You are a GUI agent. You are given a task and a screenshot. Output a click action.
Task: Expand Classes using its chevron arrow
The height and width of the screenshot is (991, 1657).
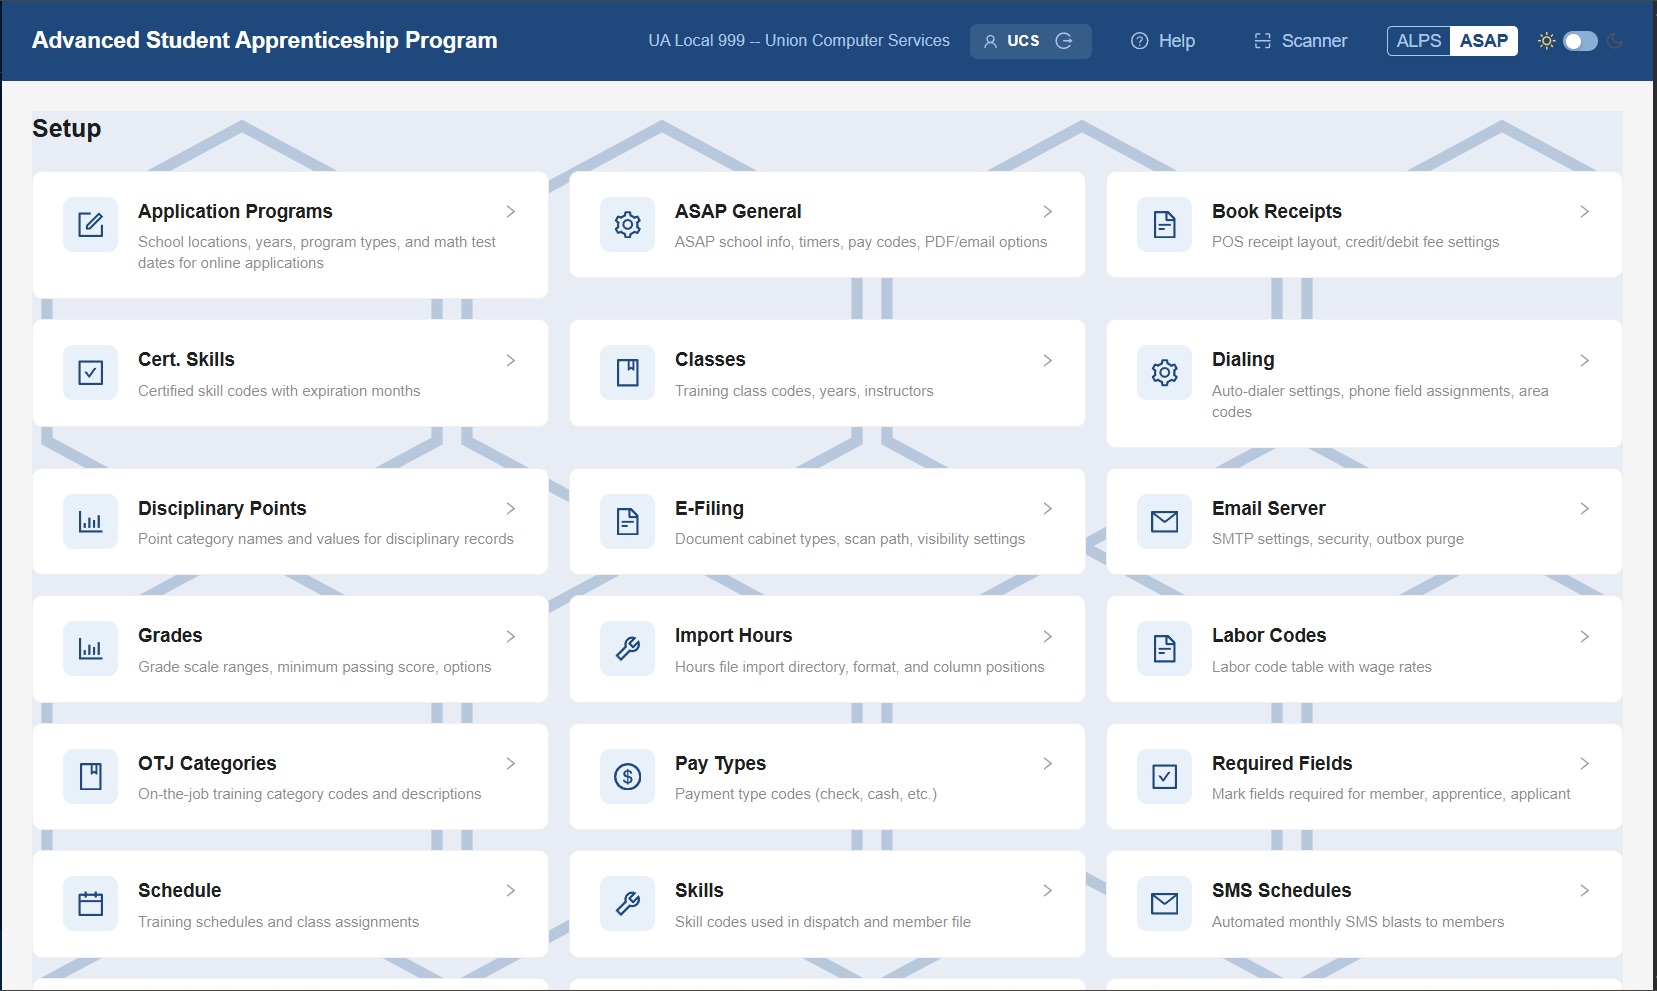tap(1047, 360)
